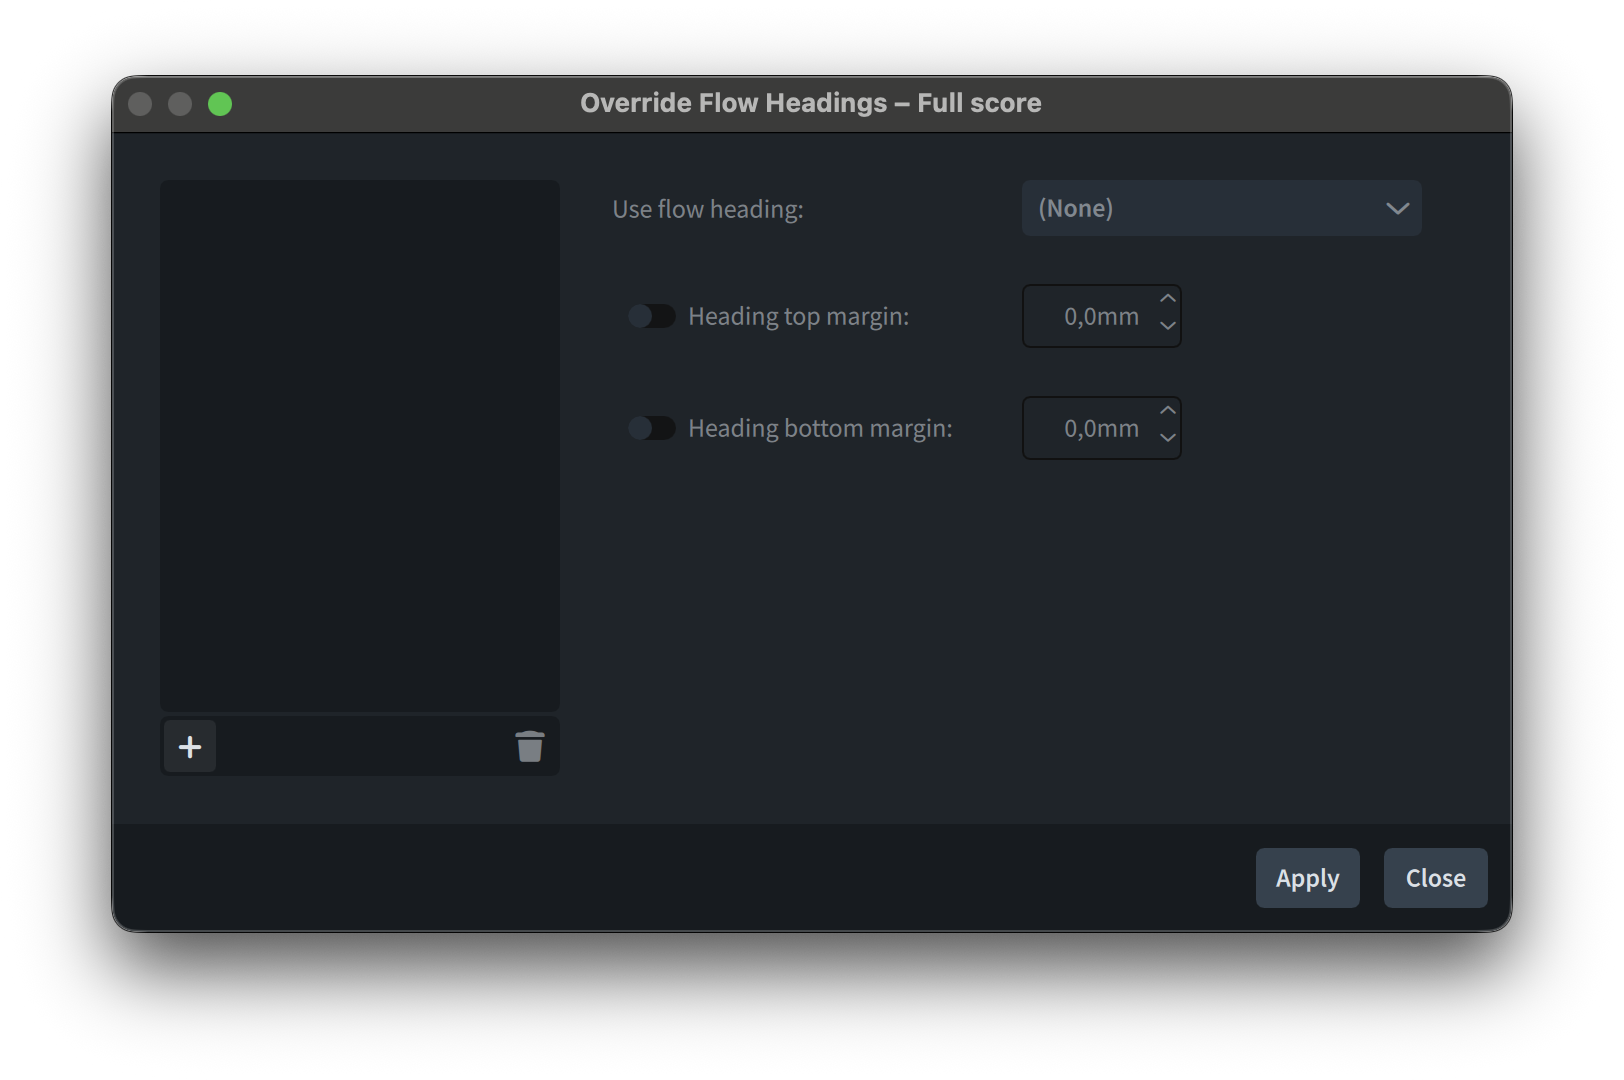This screenshot has height=1080, width=1624.
Task: Increase Heading top margin with up arrow
Action: pyautogui.click(x=1167, y=299)
